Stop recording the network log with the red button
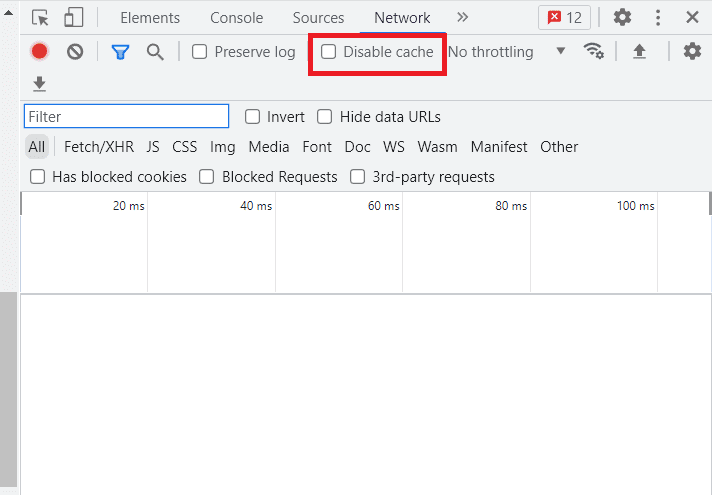Viewport: 712px width, 495px height. 40,51
